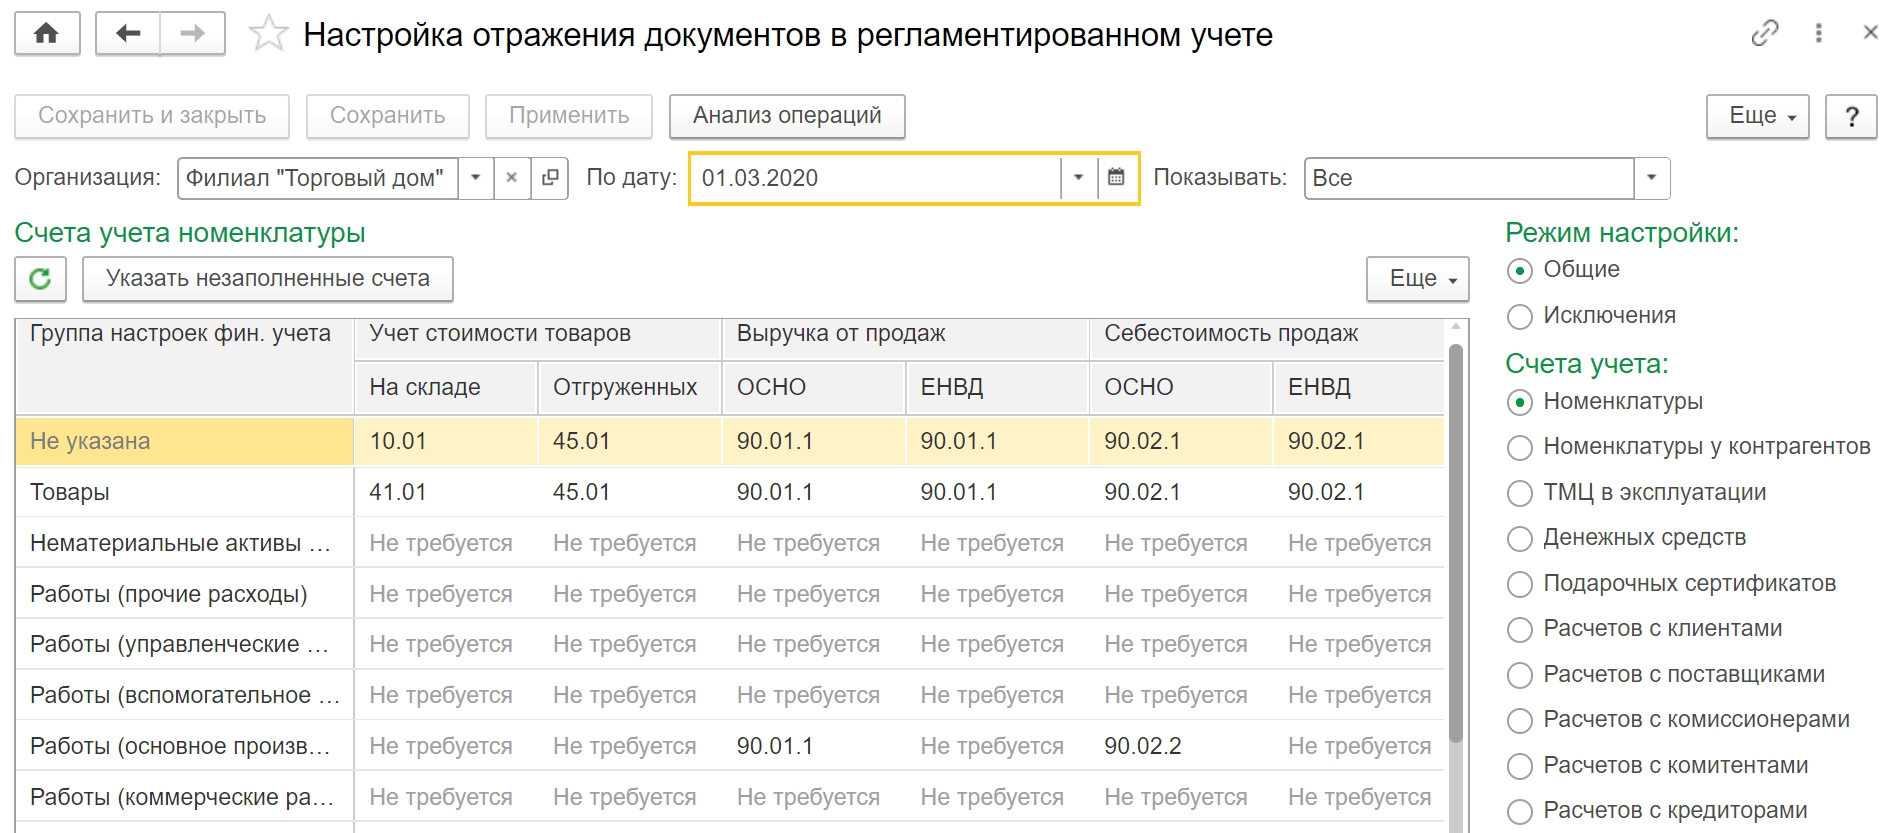Select Работы (управленческие row
Screen dimensions: 1891x833
point(730,644)
